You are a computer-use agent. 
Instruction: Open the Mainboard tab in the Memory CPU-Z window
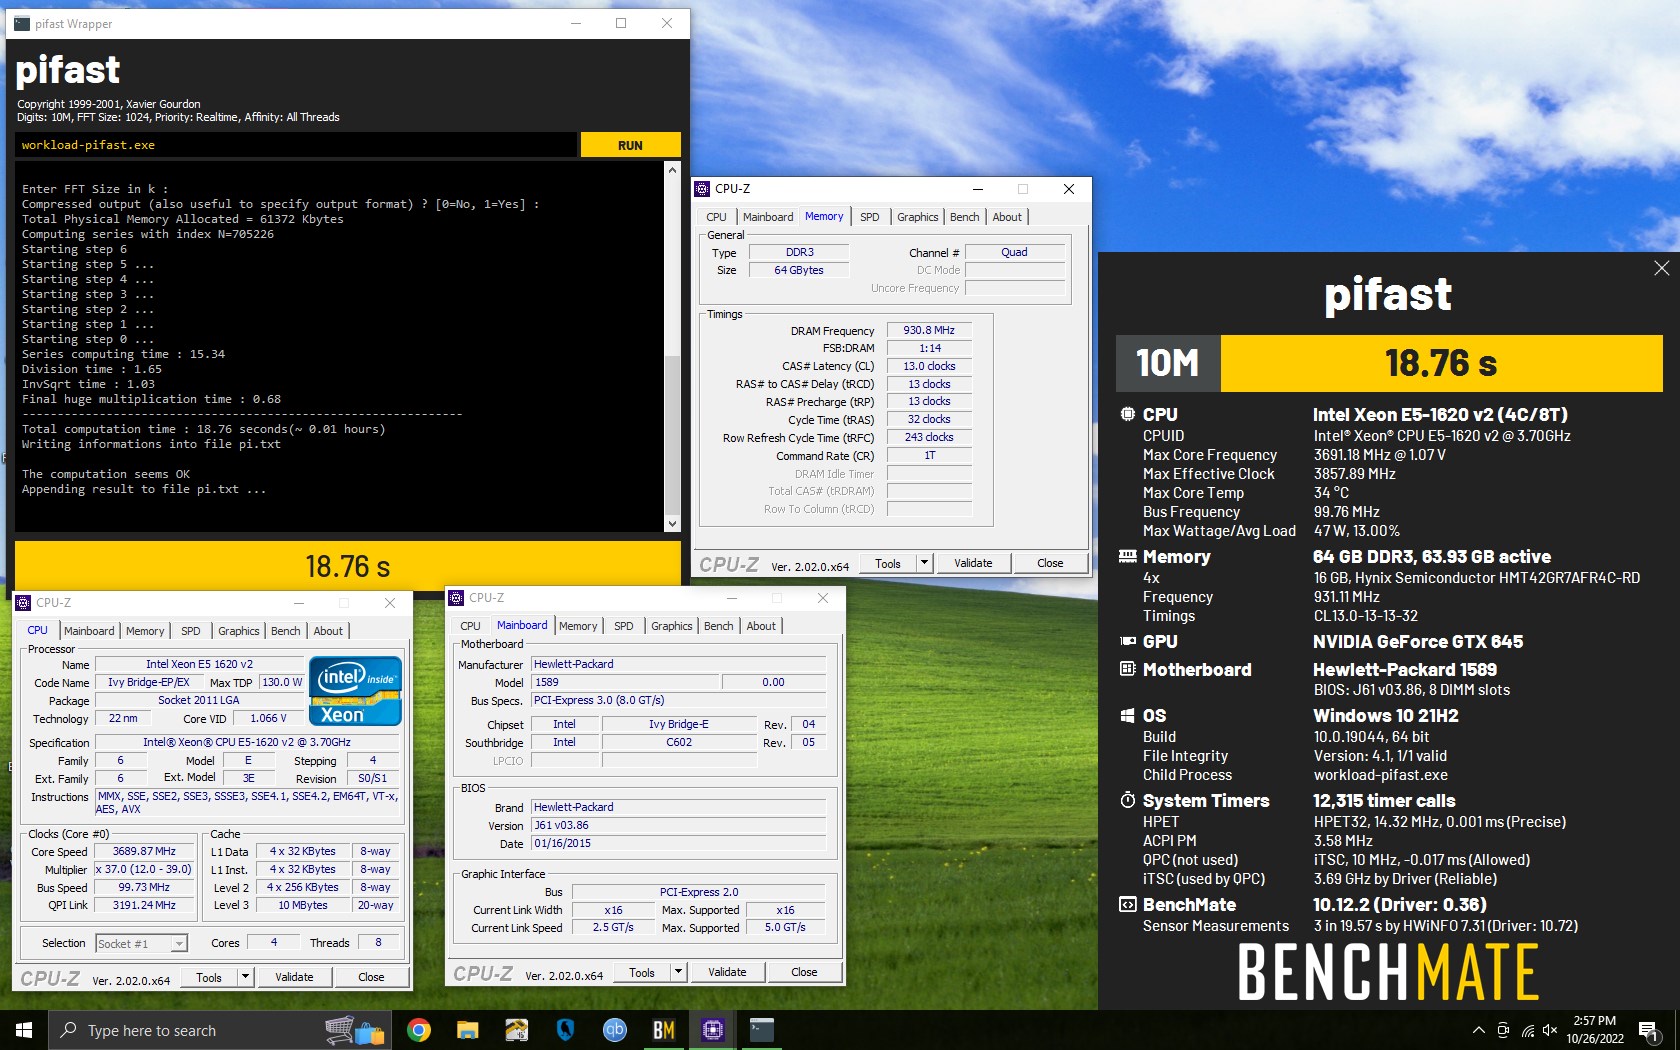[768, 217]
